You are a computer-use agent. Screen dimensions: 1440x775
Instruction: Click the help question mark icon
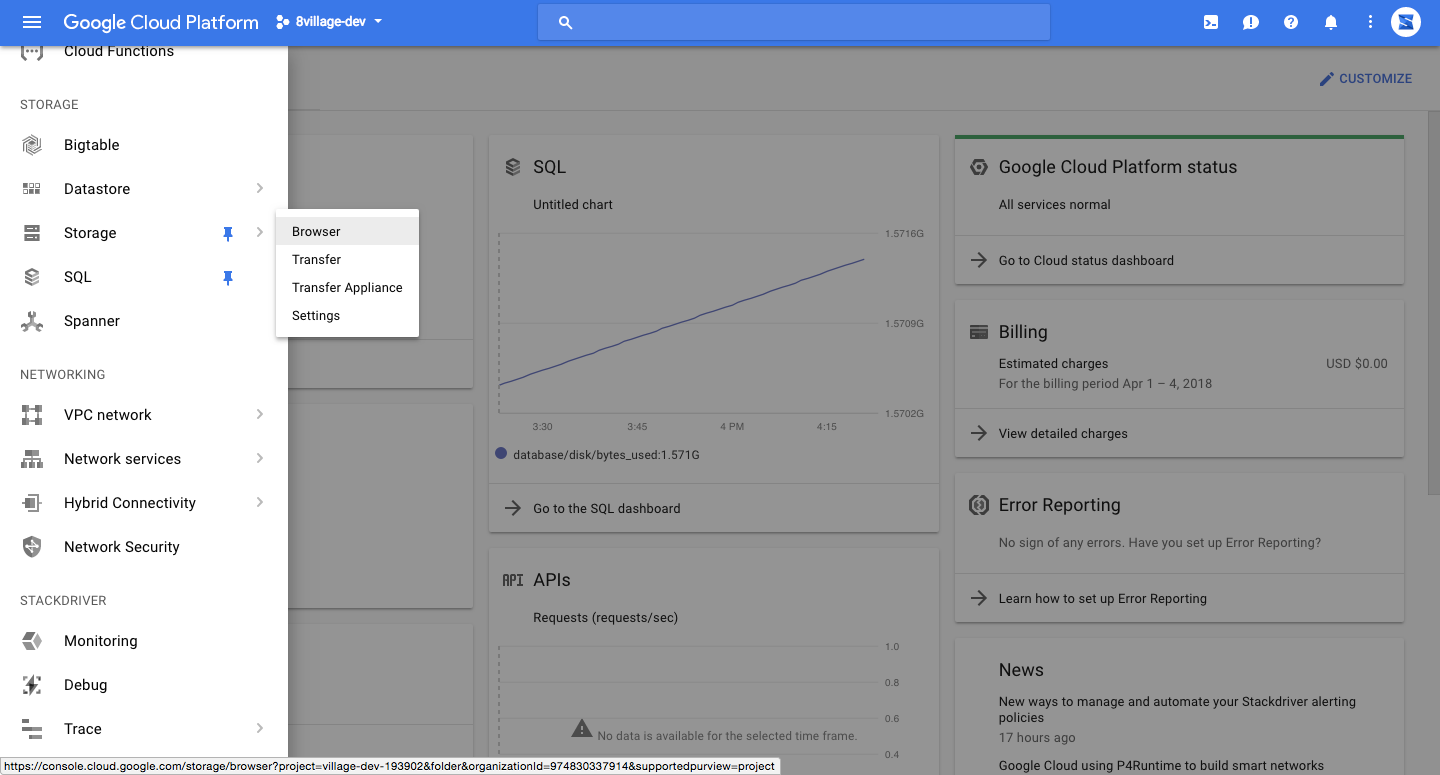[1291, 22]
